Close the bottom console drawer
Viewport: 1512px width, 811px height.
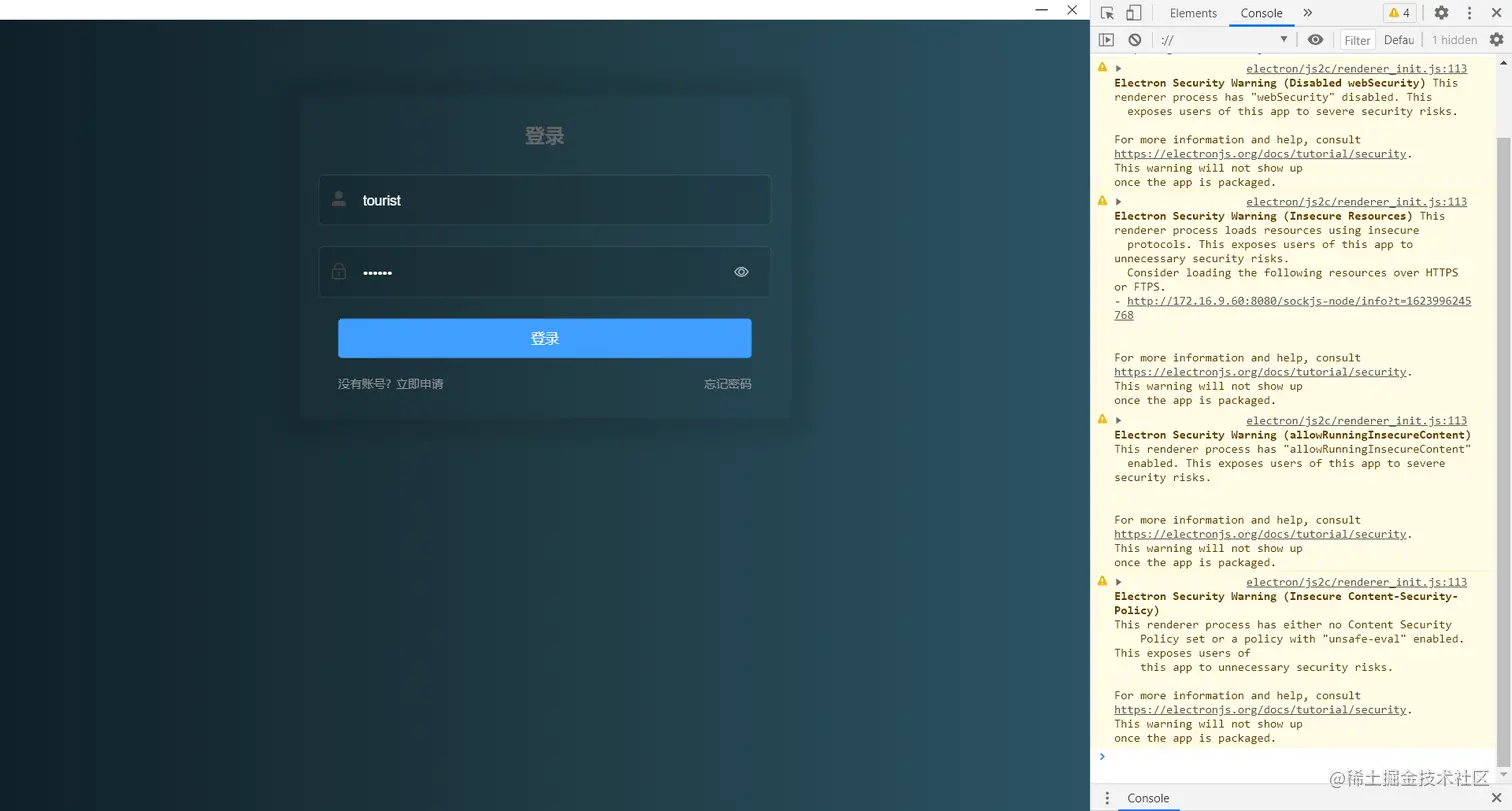(x=1496, y=798)
